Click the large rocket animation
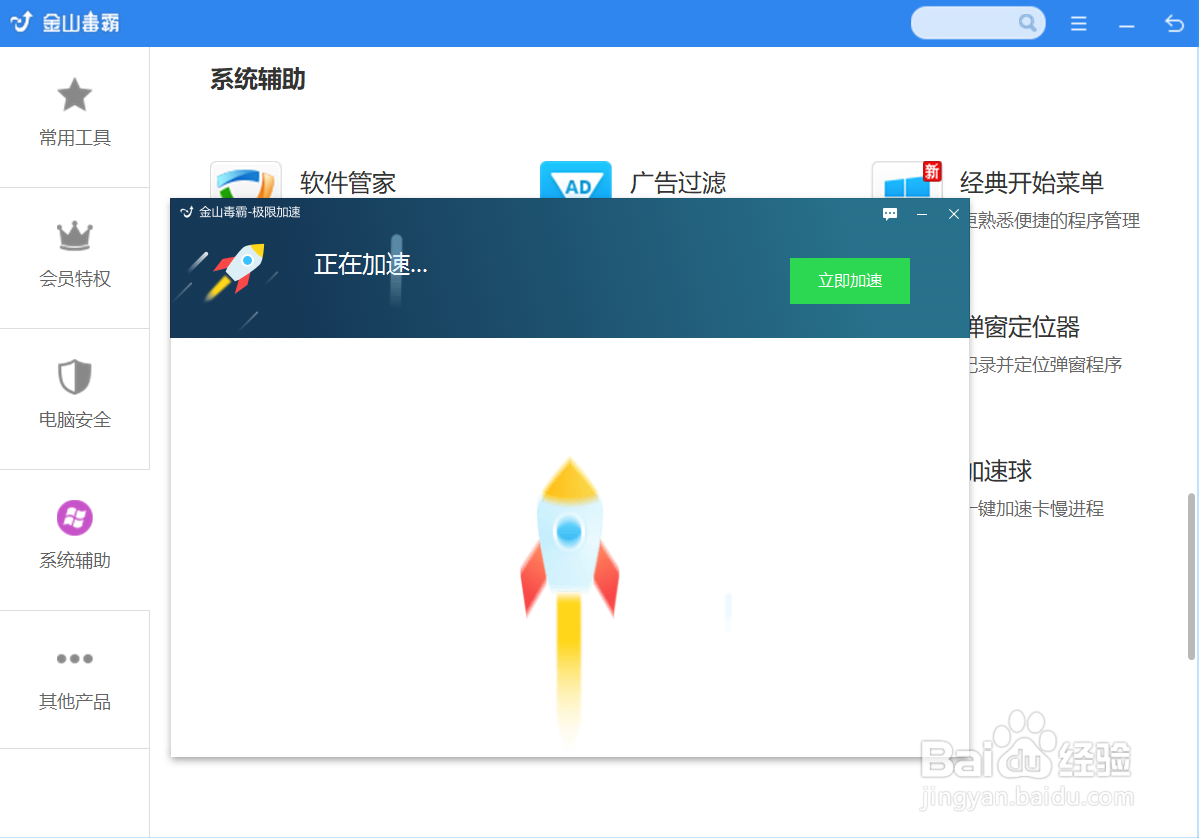 [x=570, y=600]
